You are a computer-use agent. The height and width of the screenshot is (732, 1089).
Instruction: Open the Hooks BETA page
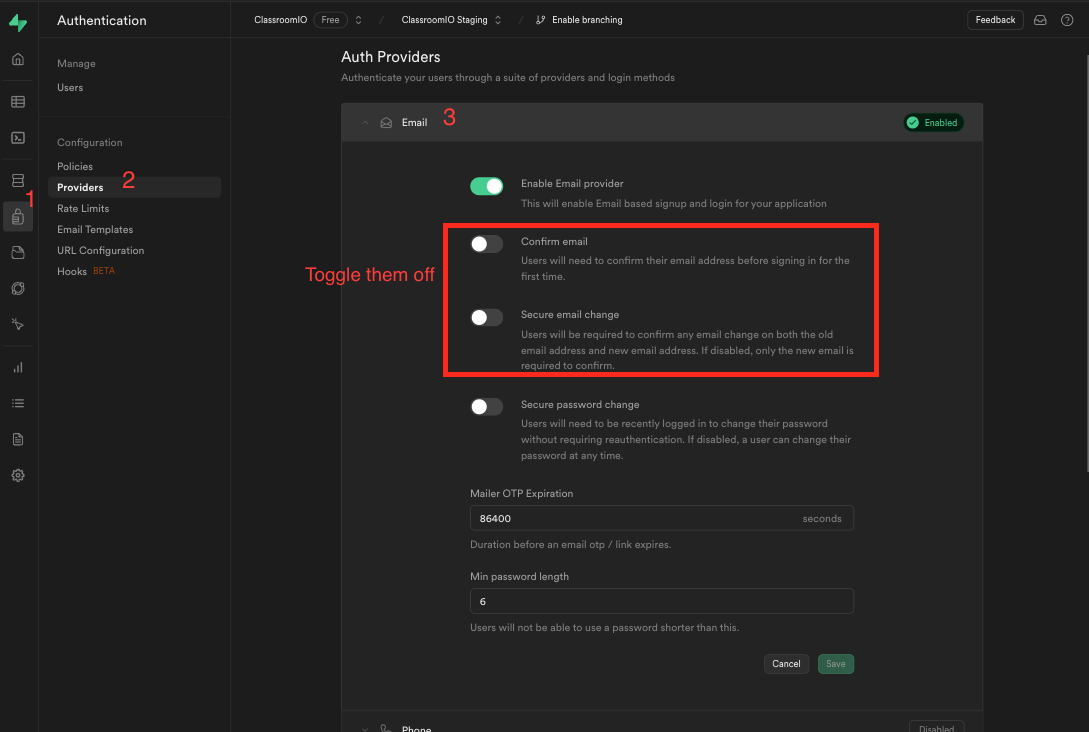point(70,270)
